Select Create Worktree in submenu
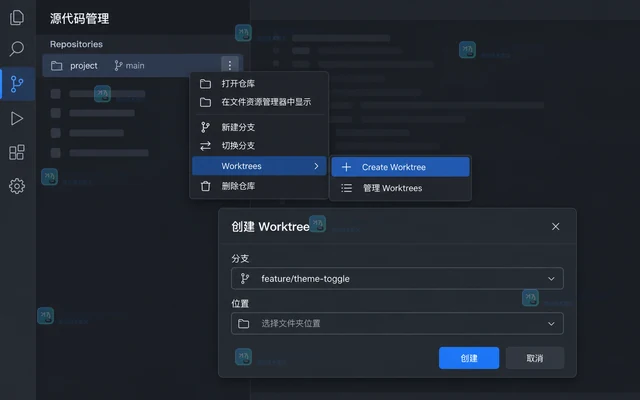 pos(400,167)
